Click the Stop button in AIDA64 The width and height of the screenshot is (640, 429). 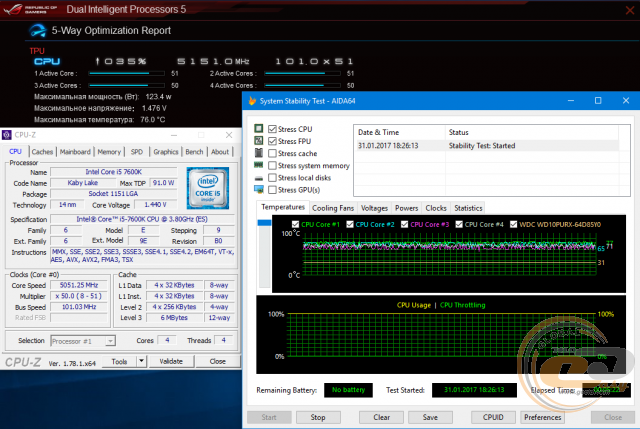point(318,417)
